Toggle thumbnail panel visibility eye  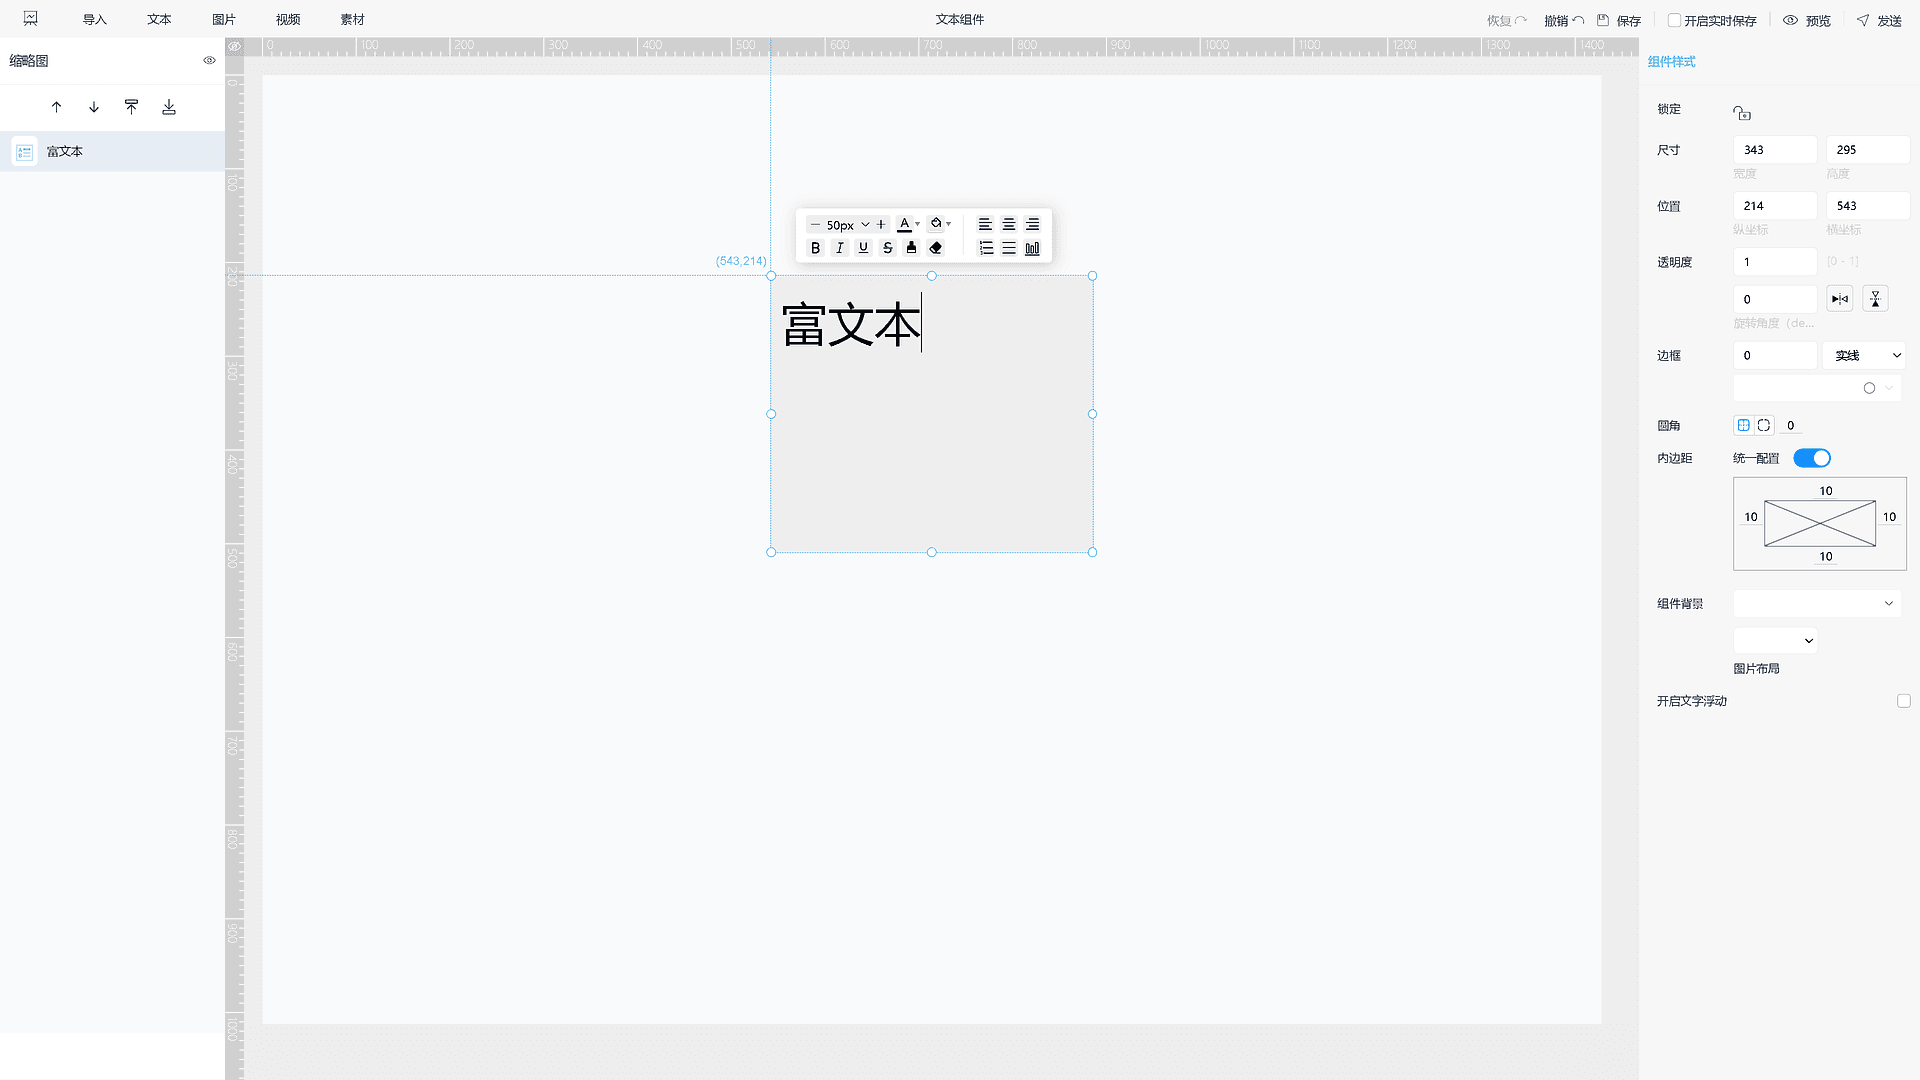click(x=209, y=60)
